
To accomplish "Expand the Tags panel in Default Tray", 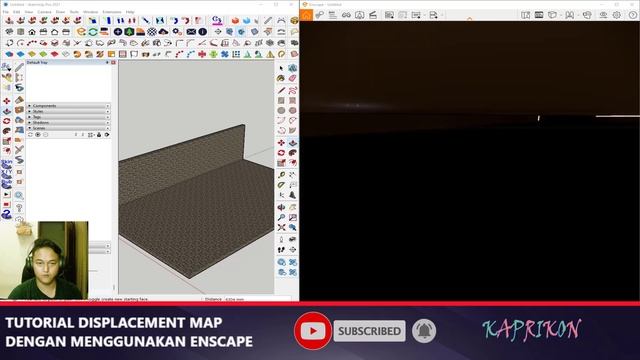I will click(x=68, y=117).
